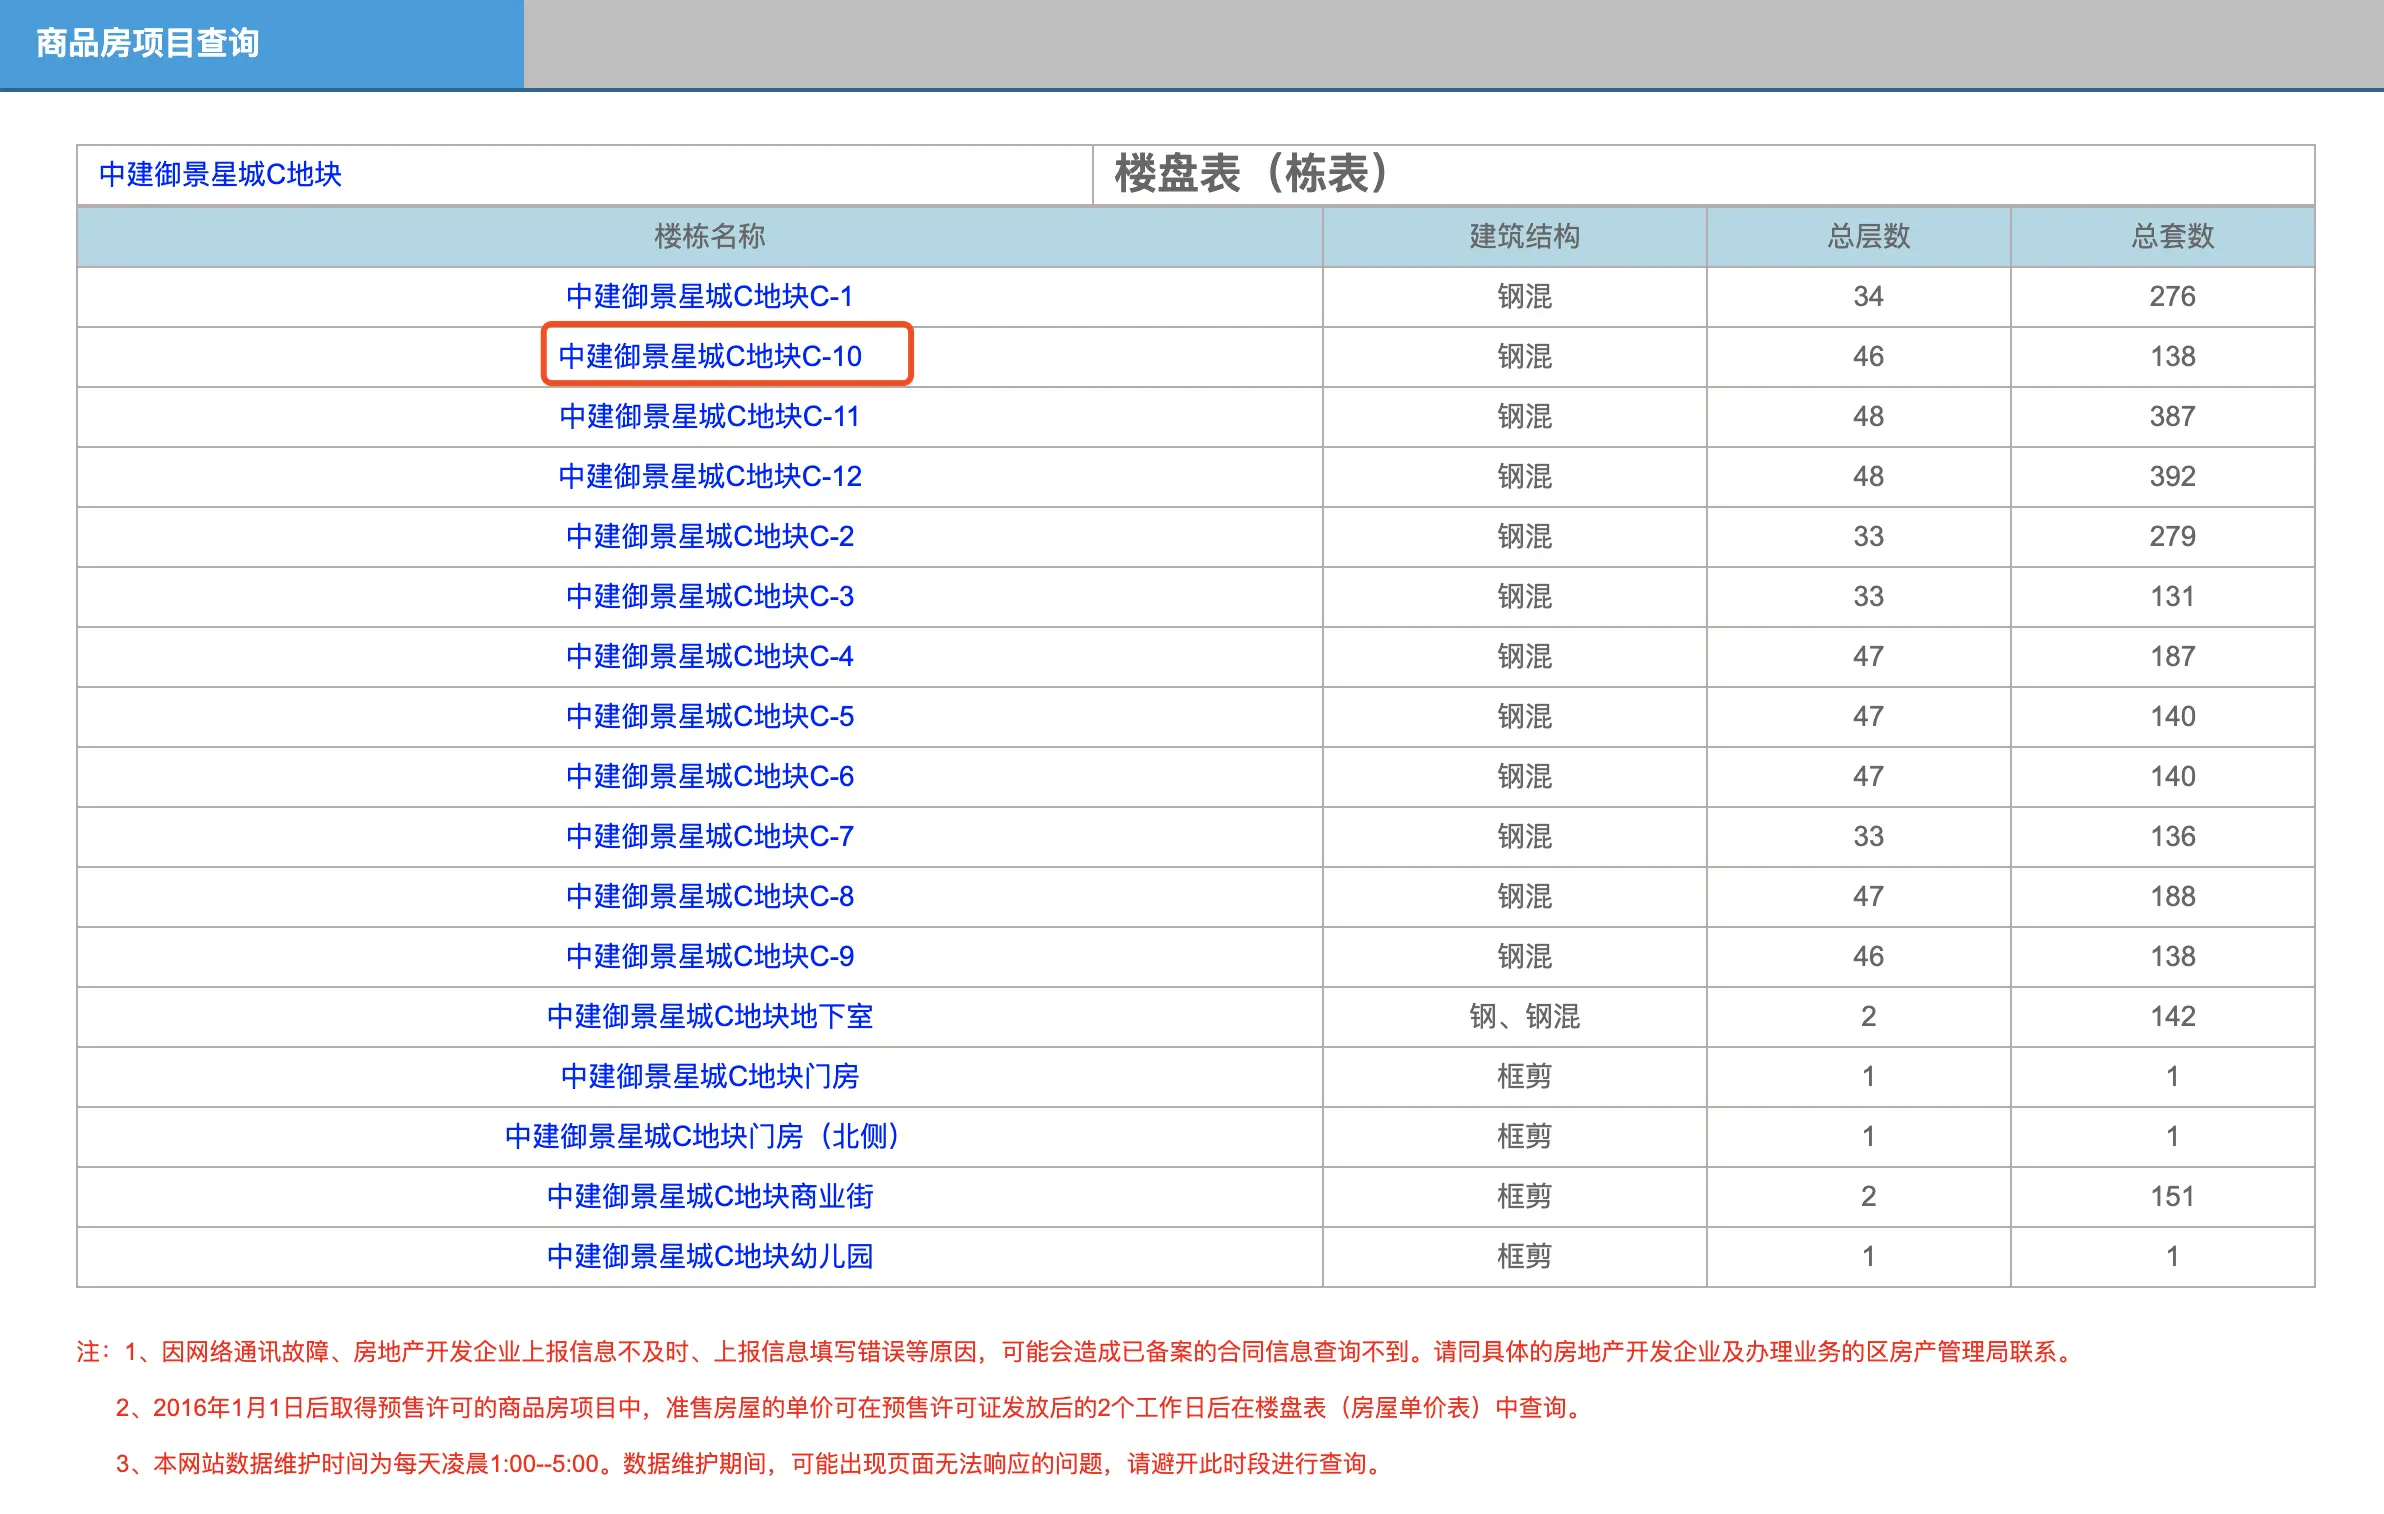This screenshot has height=1514, width=2384.
Task: Open the 中建御景星城C地块C-8 building link
Action: pos(709,896)
